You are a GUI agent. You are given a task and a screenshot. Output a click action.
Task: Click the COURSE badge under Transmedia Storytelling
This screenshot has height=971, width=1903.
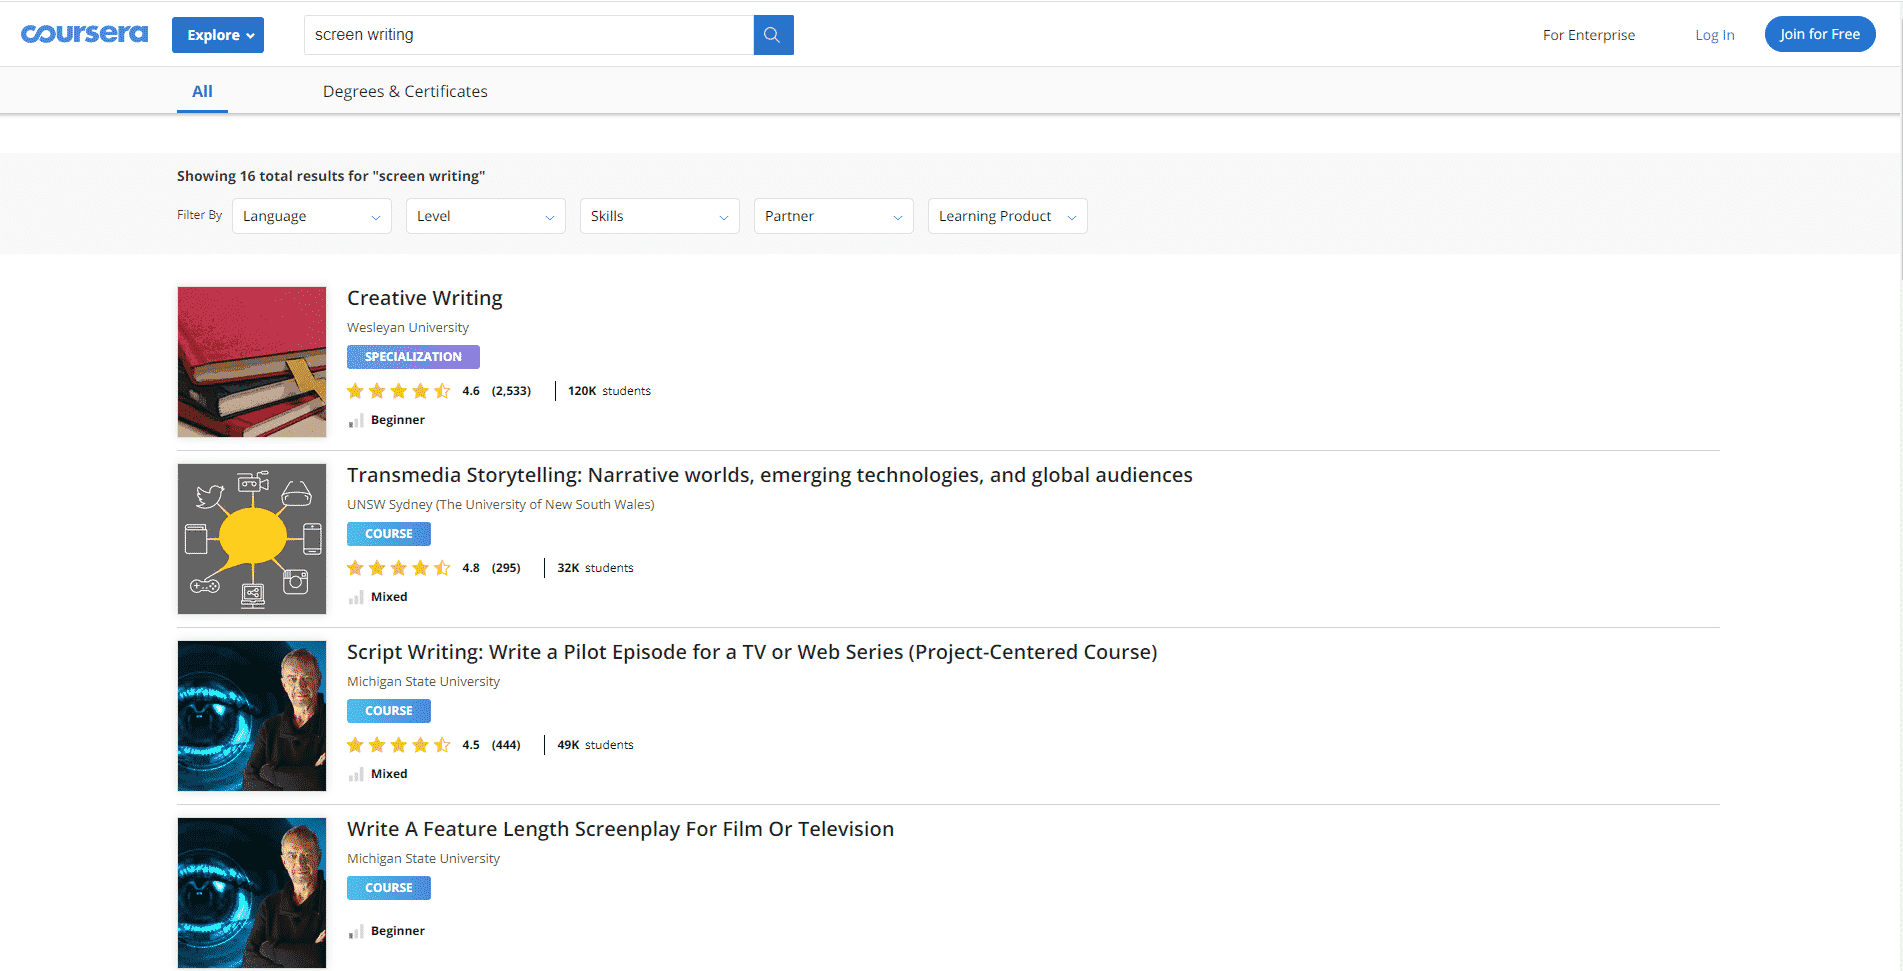coord(389,534)
